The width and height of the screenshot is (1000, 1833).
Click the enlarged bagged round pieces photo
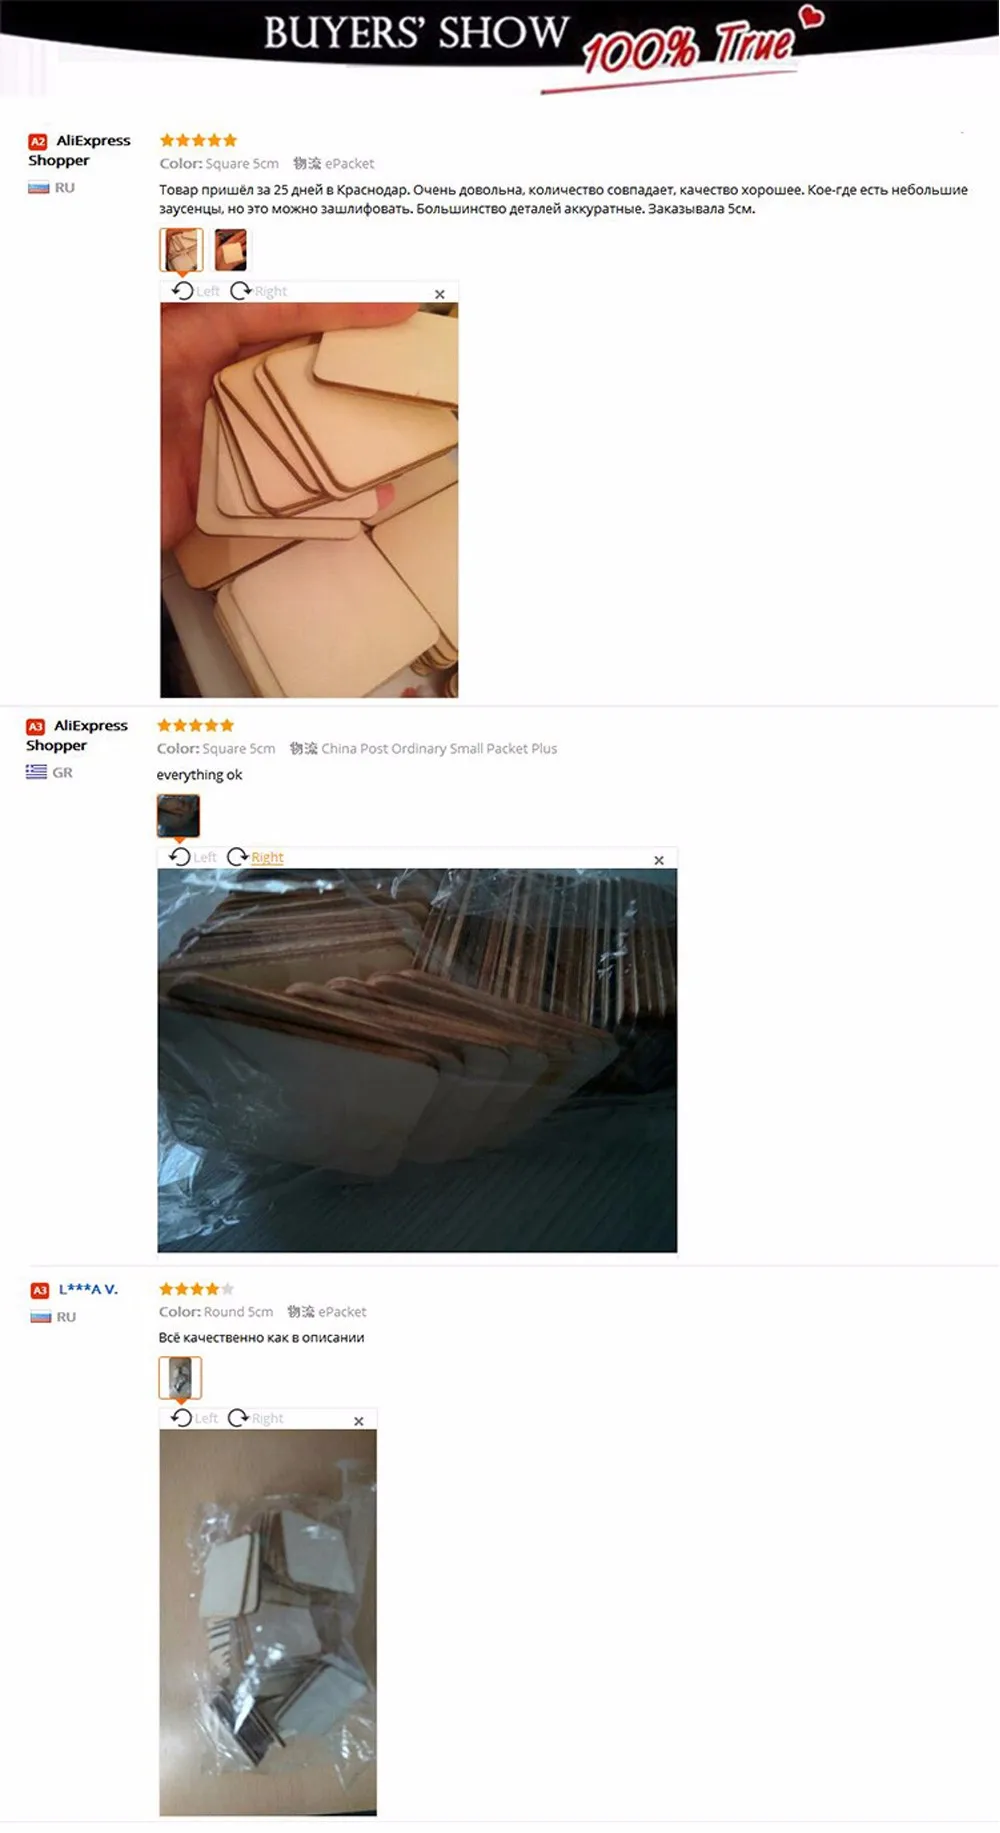(268, 1622)
